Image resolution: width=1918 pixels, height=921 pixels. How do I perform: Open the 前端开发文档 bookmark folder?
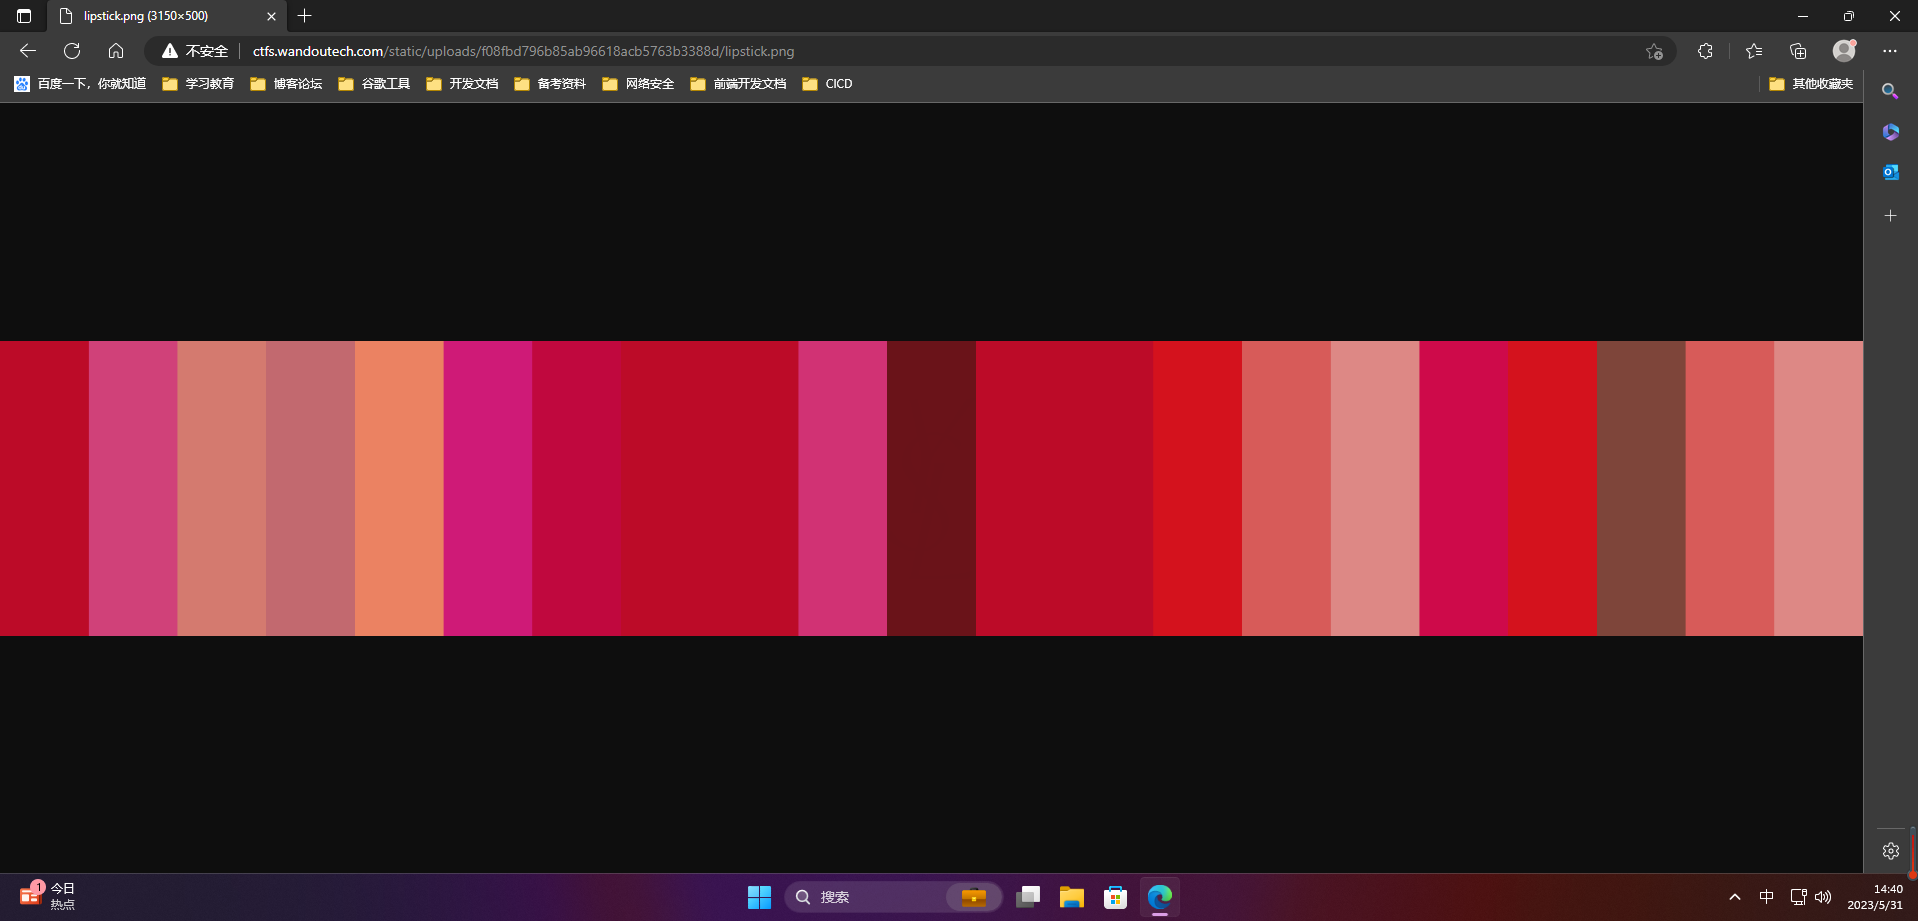coord(738,84)
